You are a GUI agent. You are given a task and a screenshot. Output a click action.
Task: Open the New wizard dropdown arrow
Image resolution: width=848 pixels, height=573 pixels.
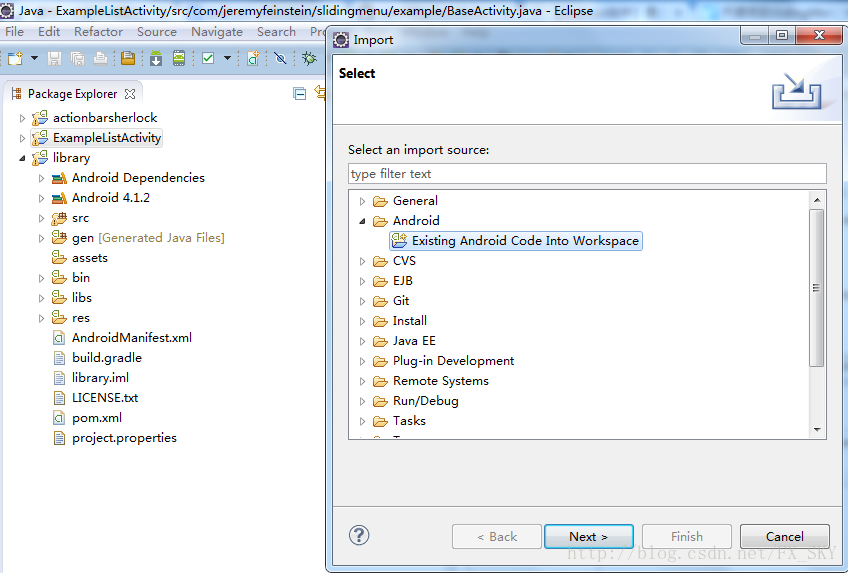(x=34, y=58)
